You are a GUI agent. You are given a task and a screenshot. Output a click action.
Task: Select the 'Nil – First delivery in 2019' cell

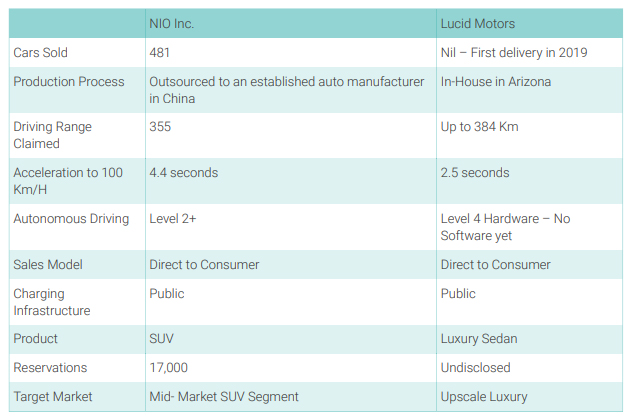pos(514,53)
